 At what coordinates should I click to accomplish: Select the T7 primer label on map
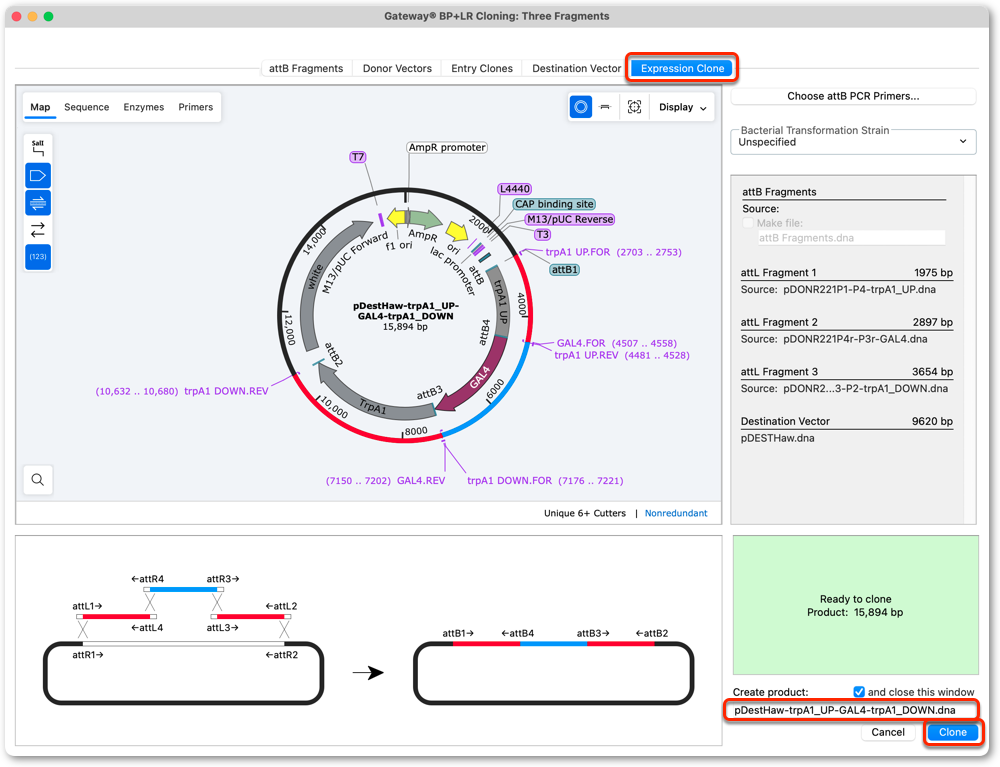[358, 157]
